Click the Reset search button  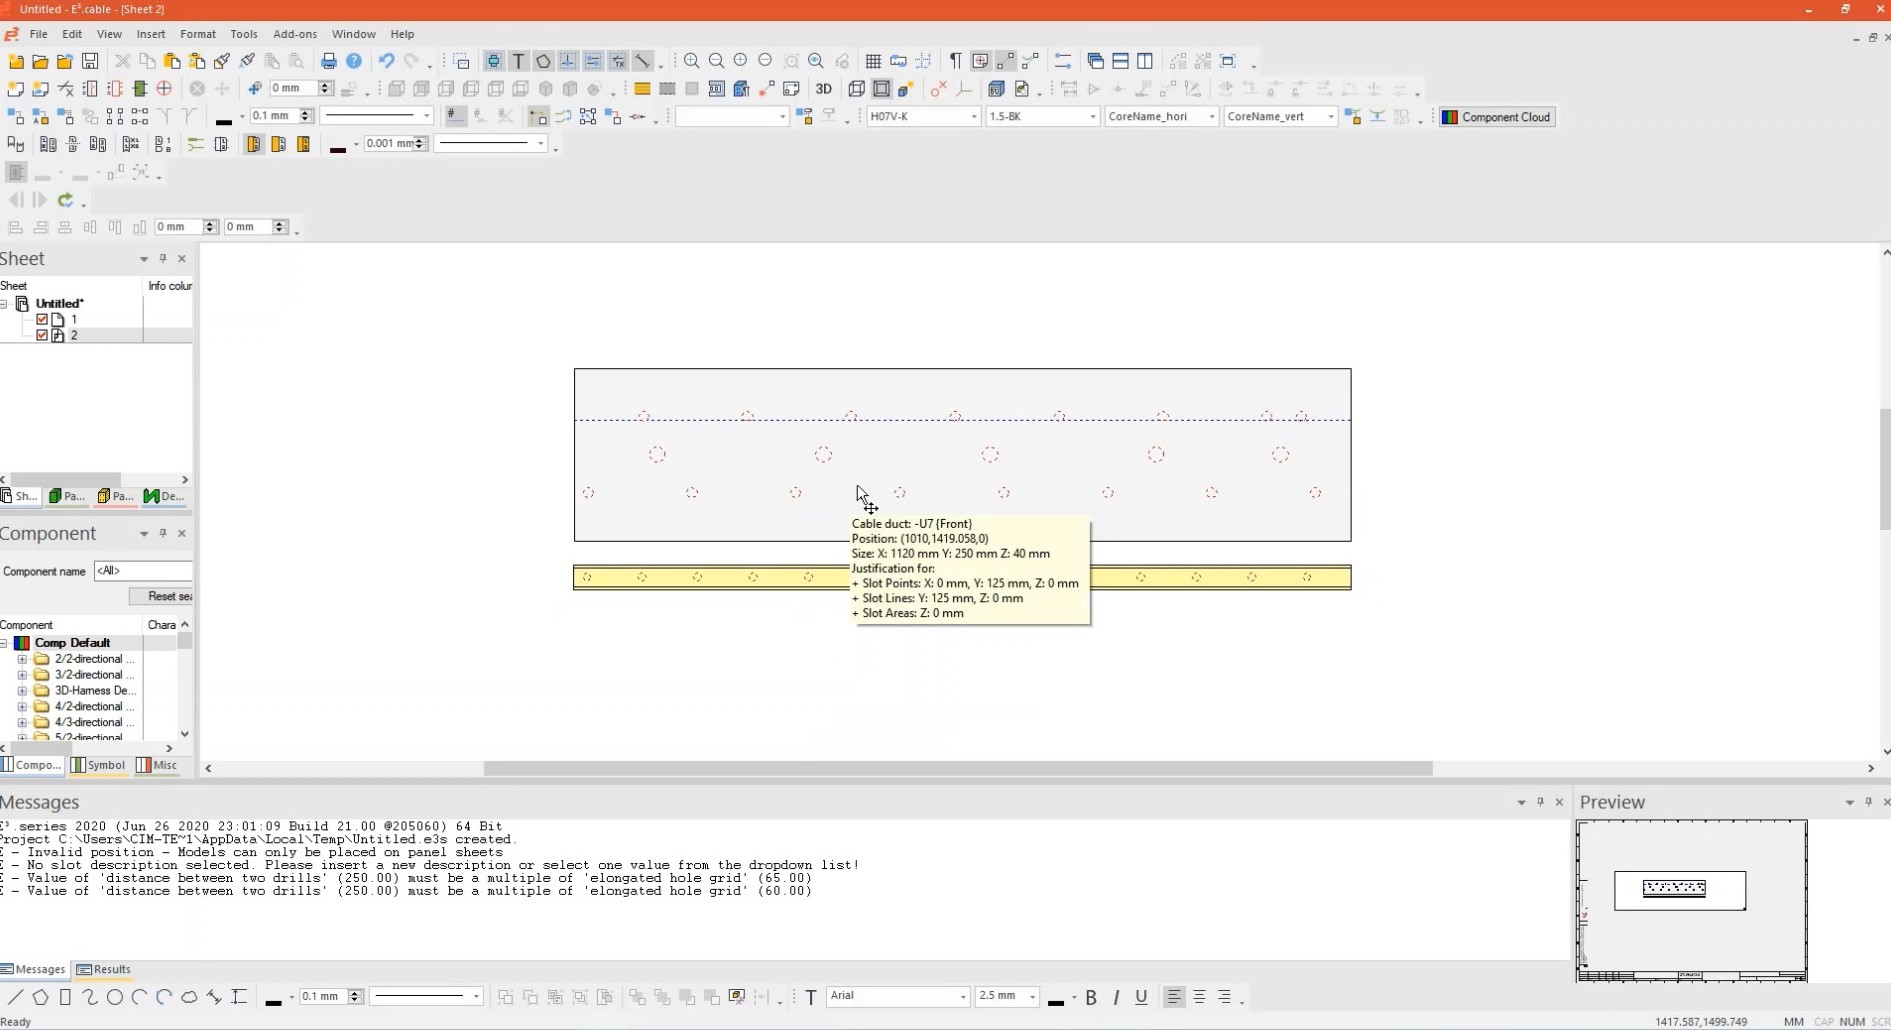click(x=161, y=596)
